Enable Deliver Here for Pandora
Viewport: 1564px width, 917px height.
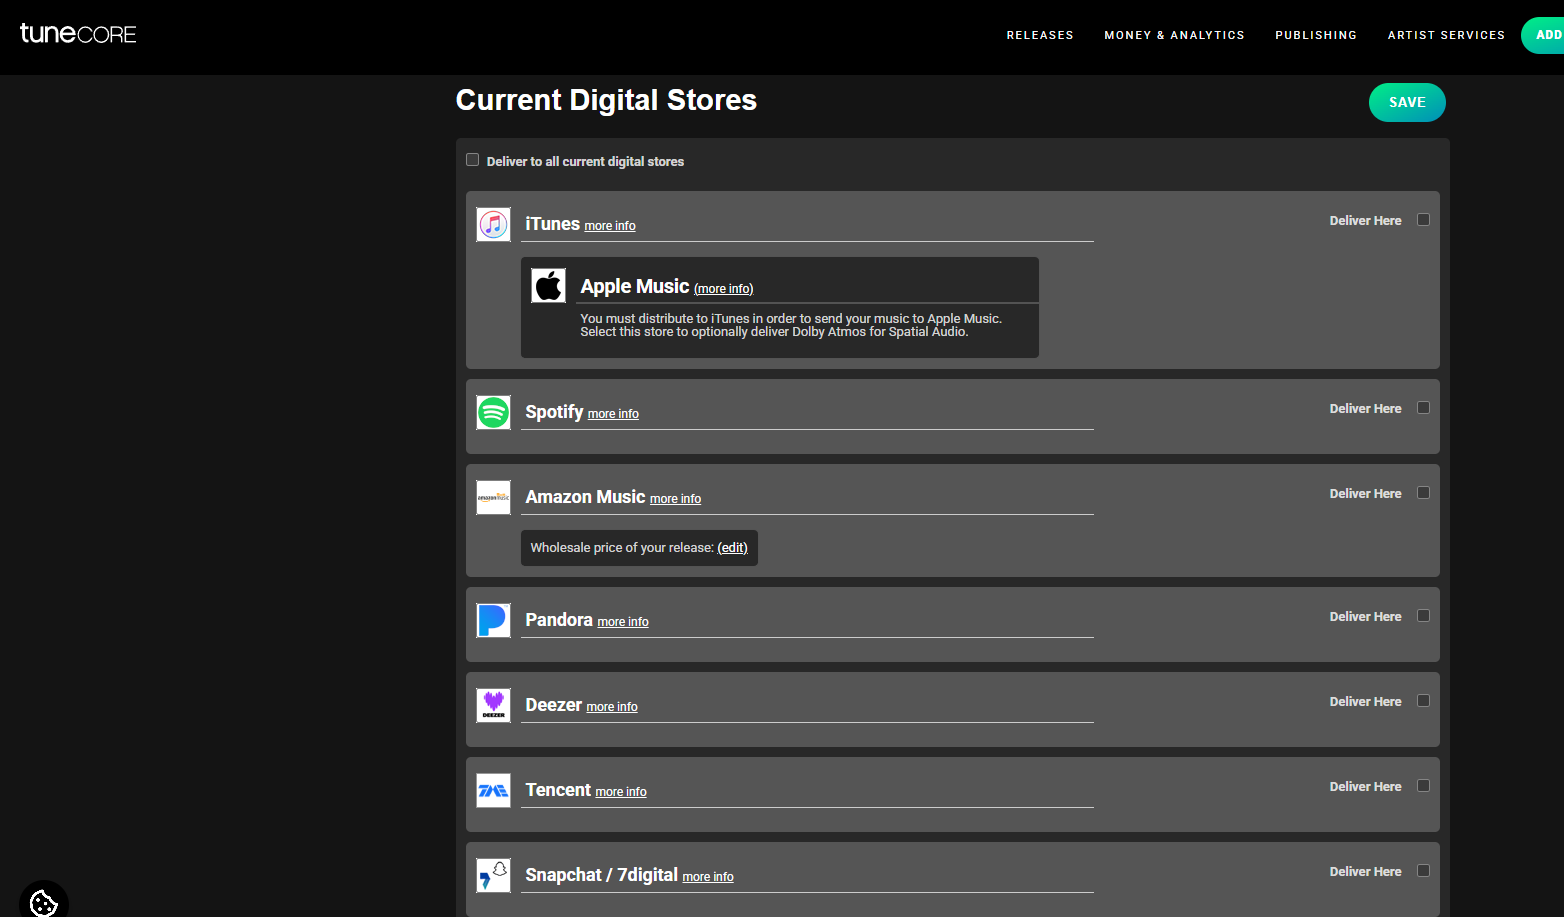click(x=1424, y=616)
